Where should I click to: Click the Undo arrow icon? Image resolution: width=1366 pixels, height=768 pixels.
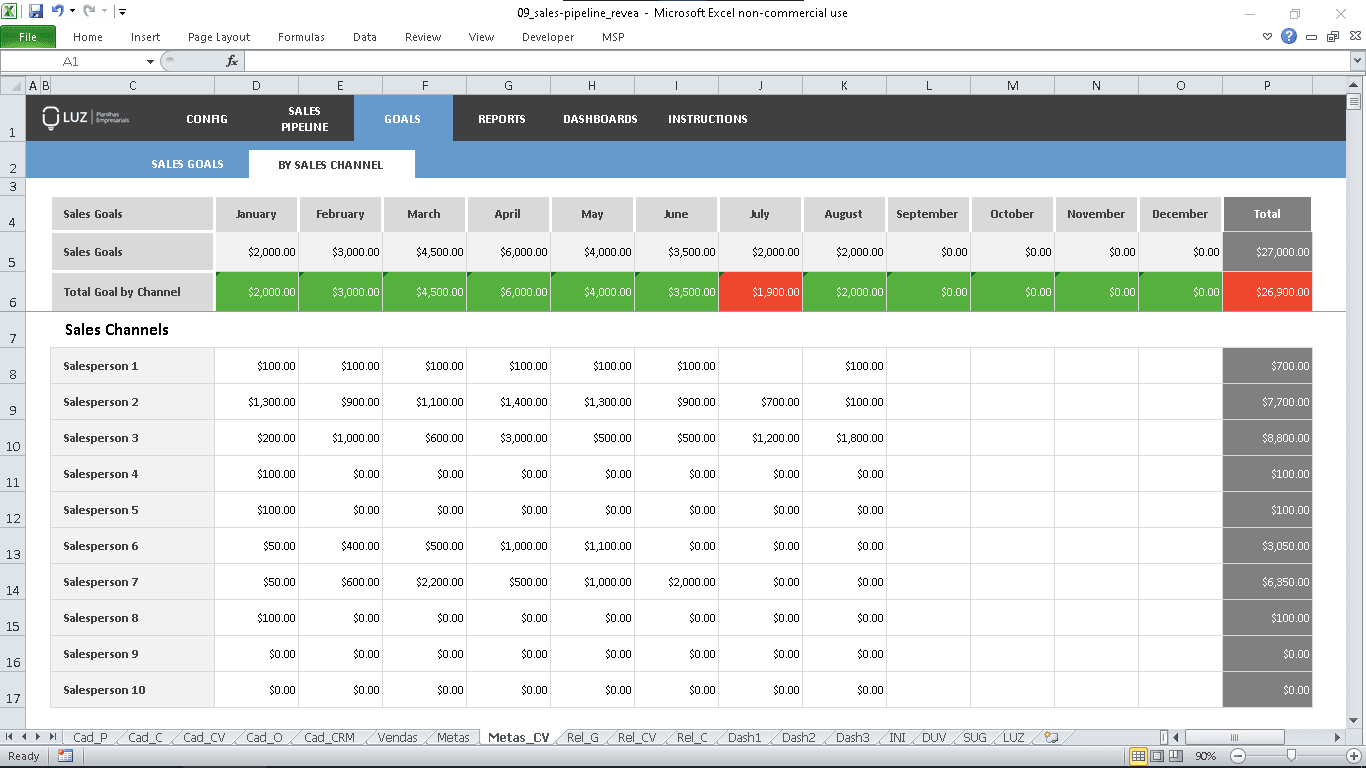(57, 12)
